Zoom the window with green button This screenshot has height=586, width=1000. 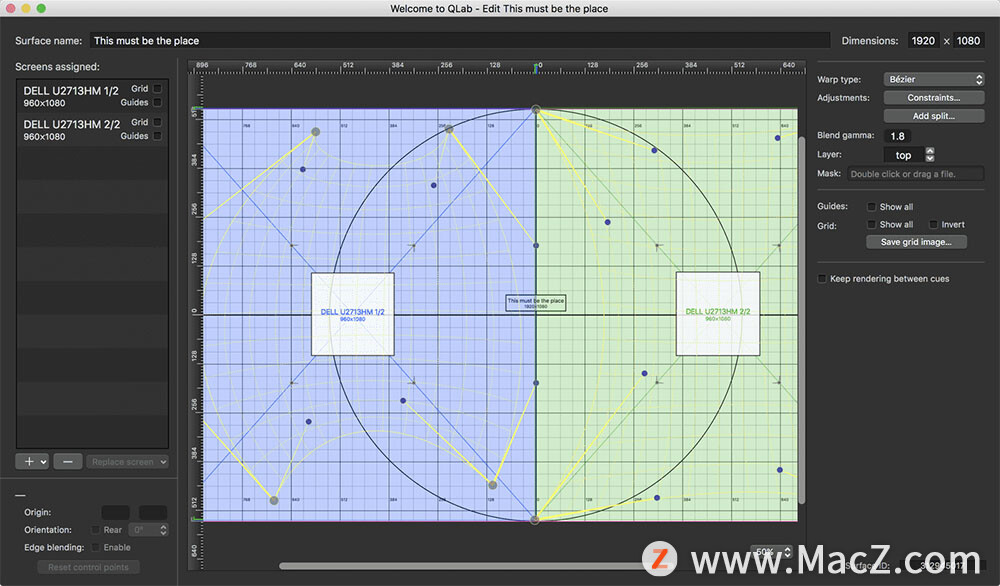coord(41,8)
